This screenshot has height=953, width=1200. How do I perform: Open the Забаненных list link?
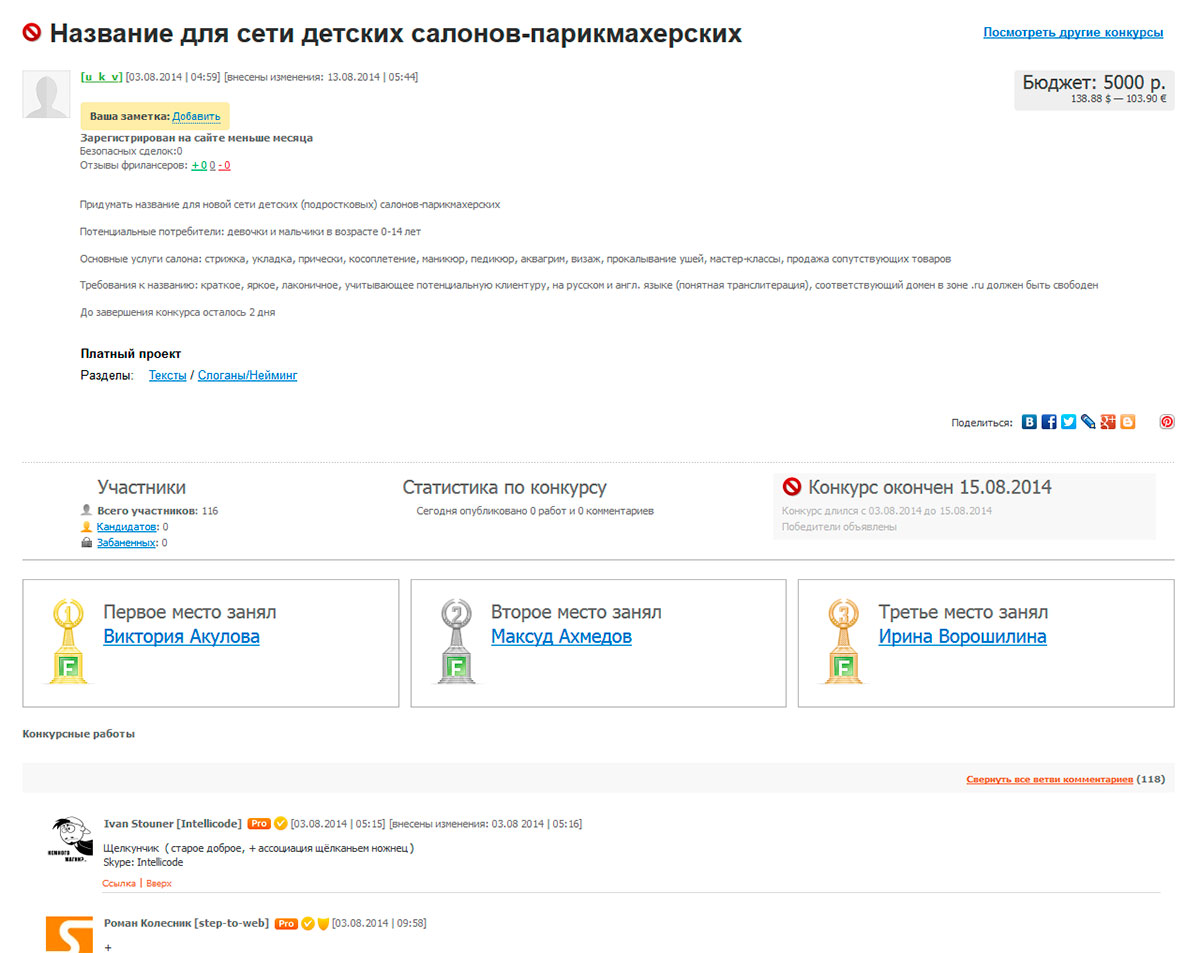click(x=126, y=542)
